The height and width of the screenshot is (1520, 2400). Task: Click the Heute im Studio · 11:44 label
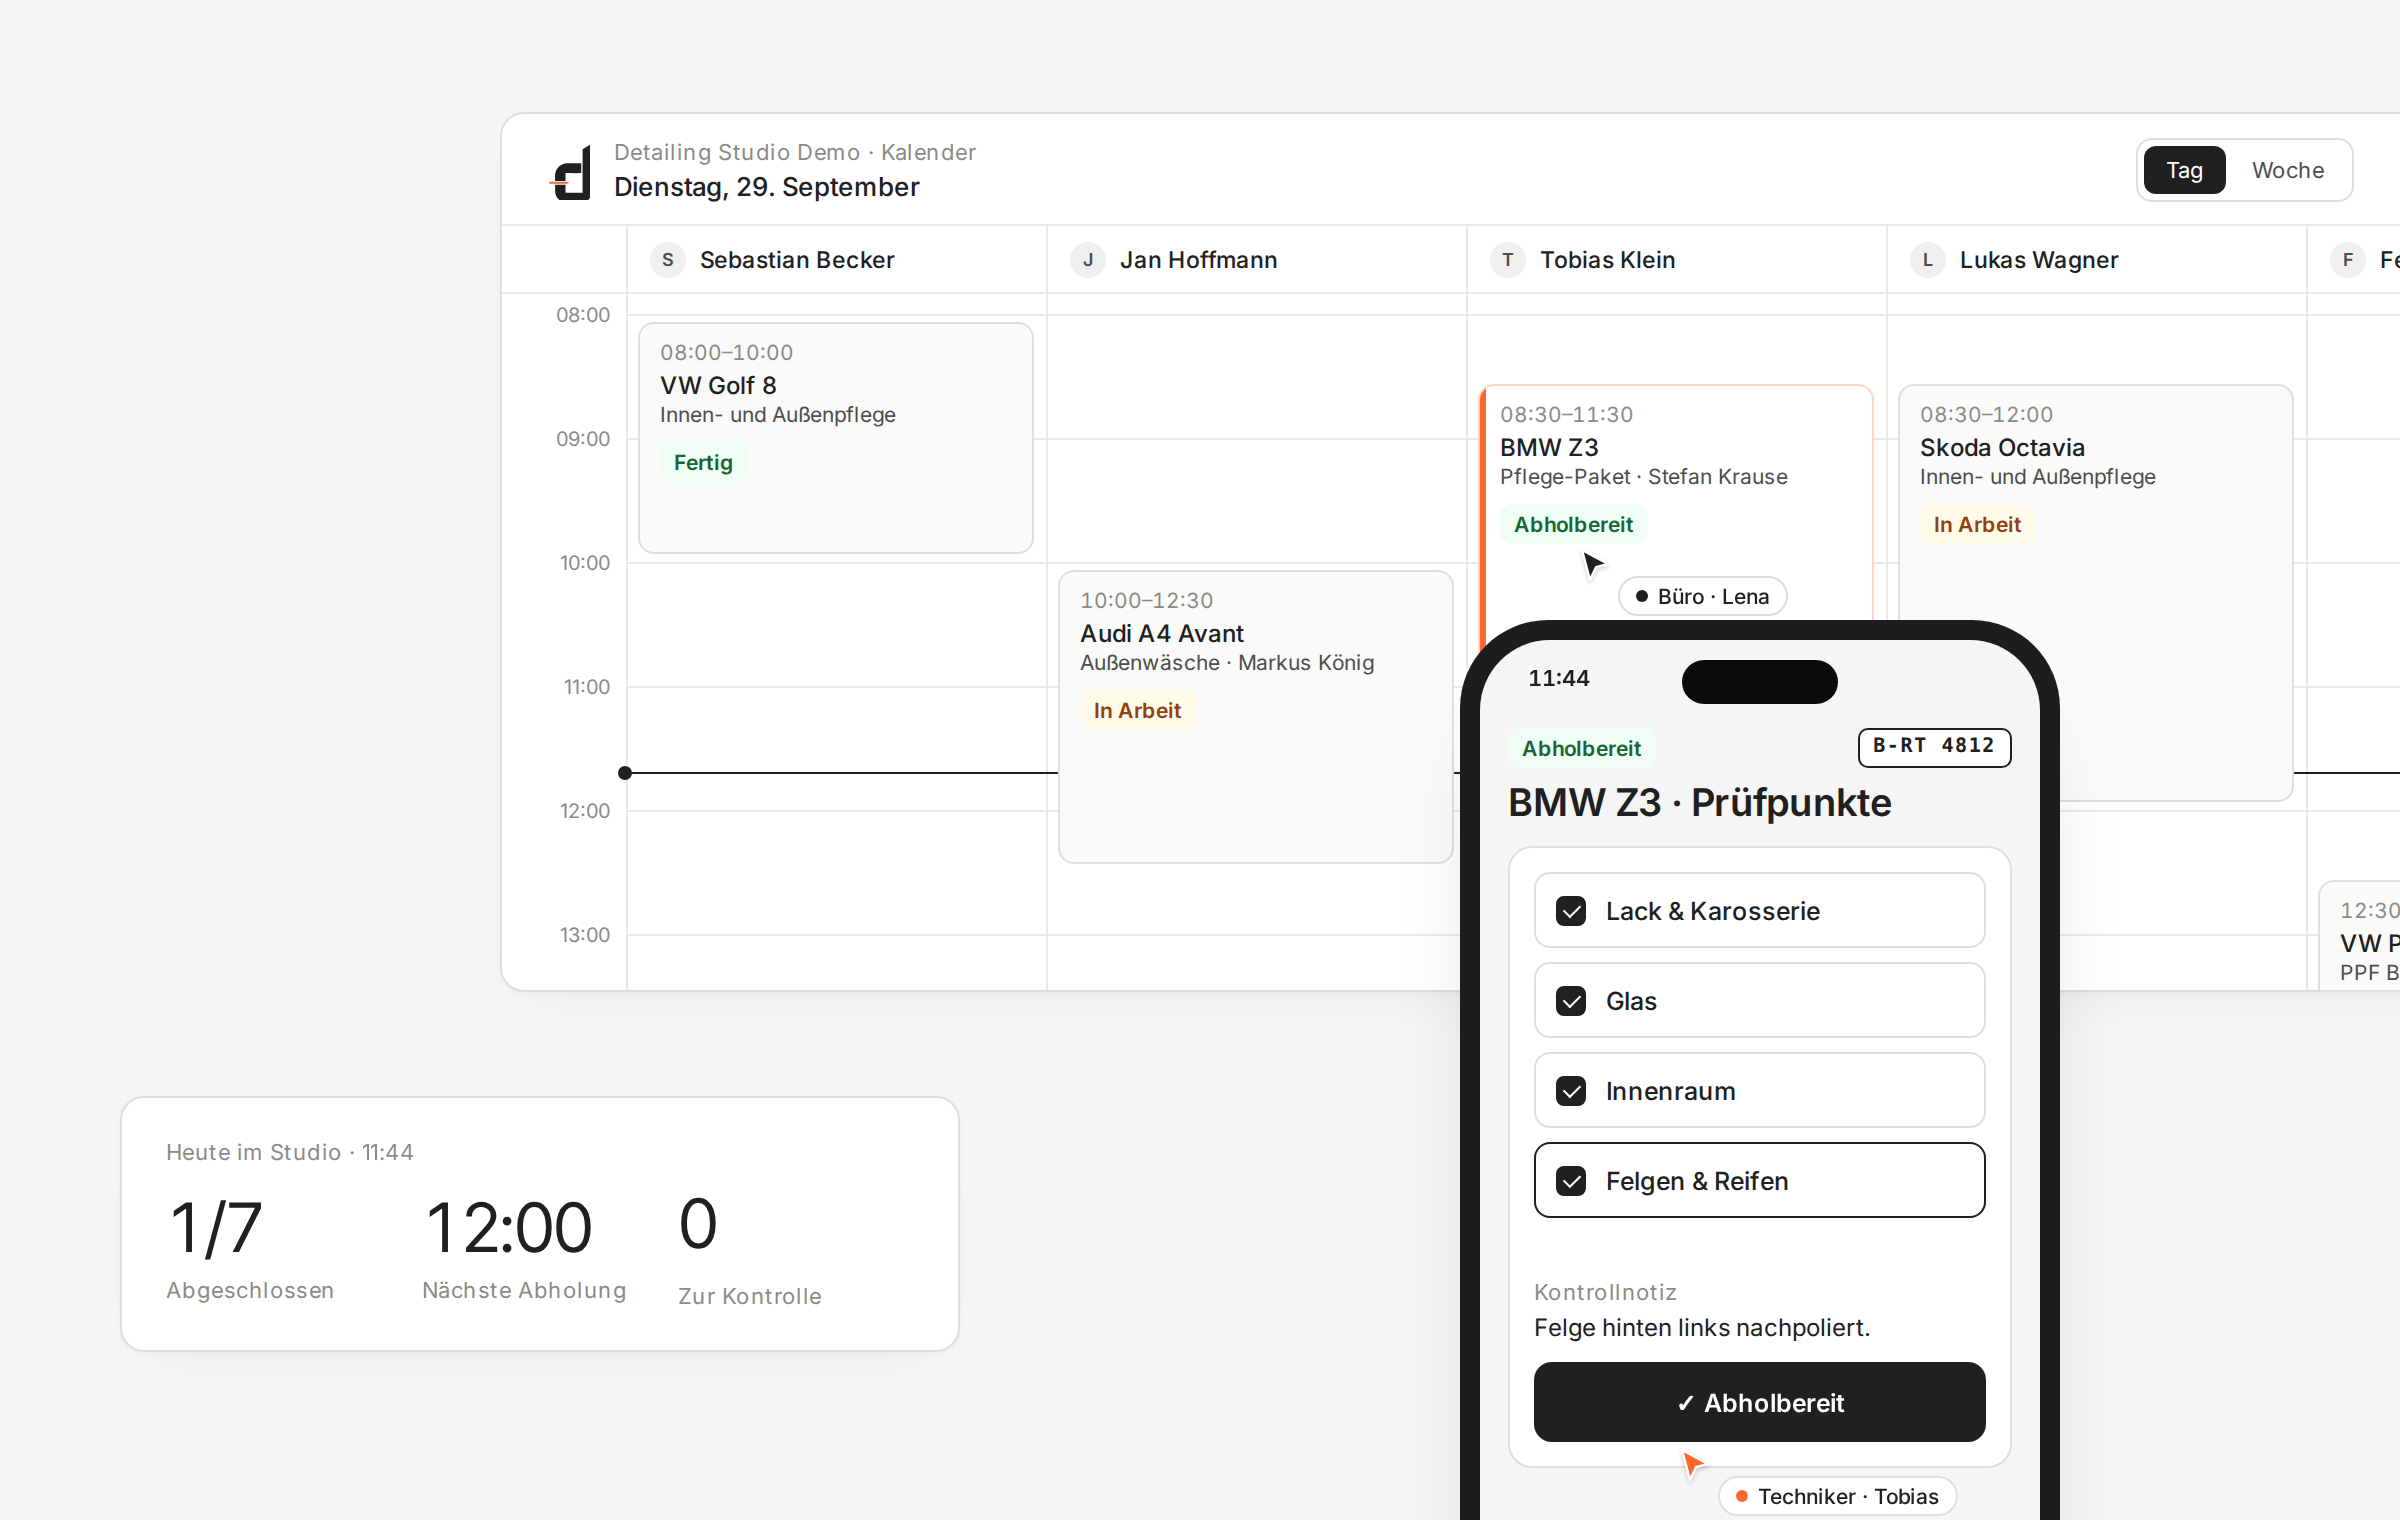(290, 1152)
